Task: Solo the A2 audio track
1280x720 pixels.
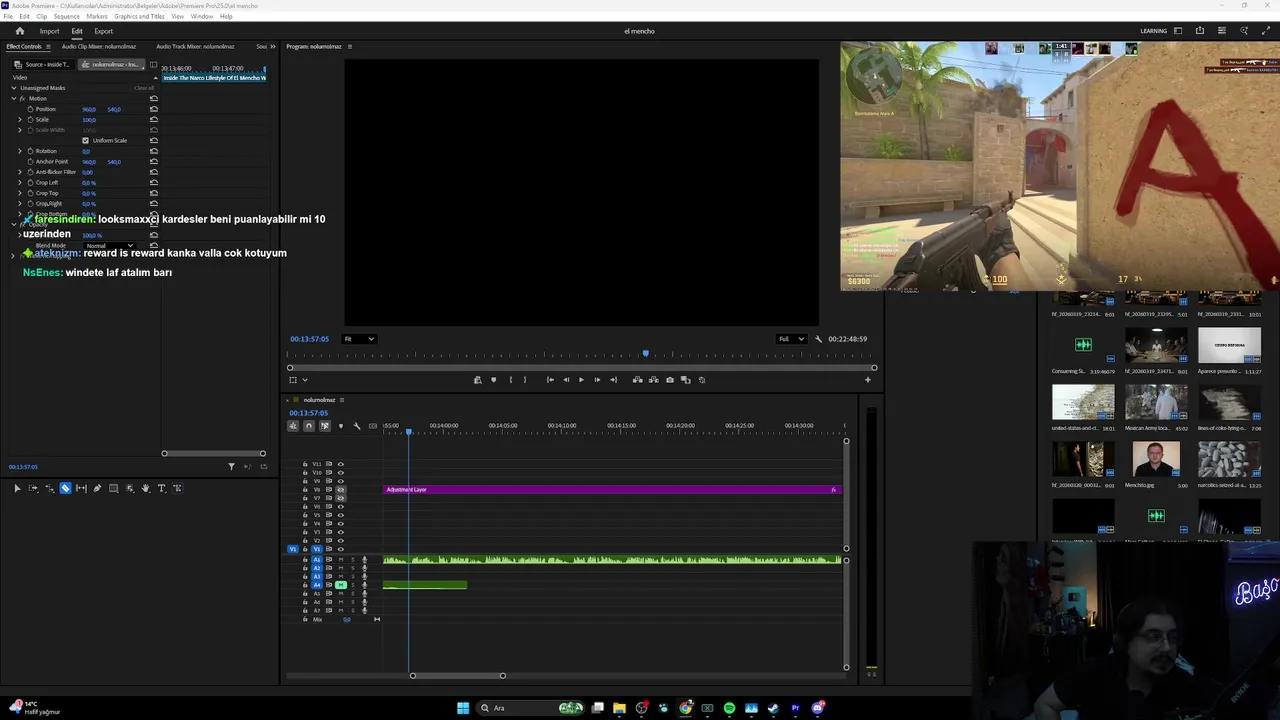Action: 353,568
